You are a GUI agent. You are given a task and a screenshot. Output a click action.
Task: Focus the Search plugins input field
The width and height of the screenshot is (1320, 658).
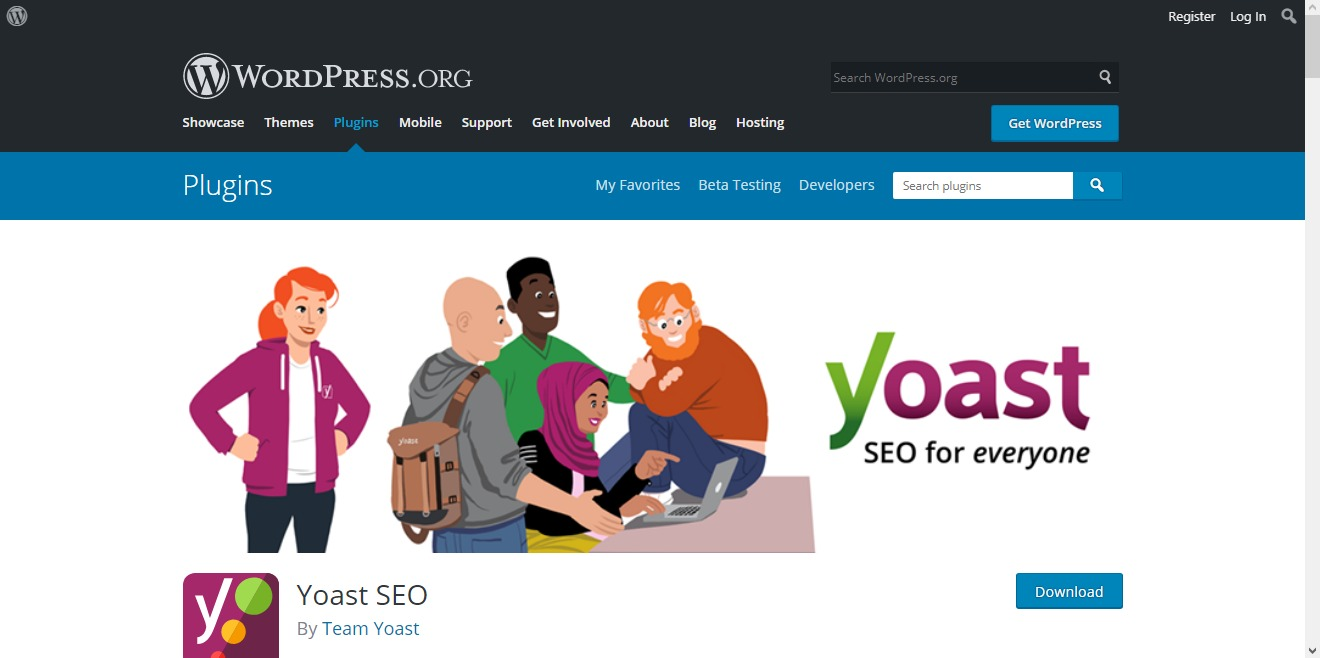pos(983,185)
